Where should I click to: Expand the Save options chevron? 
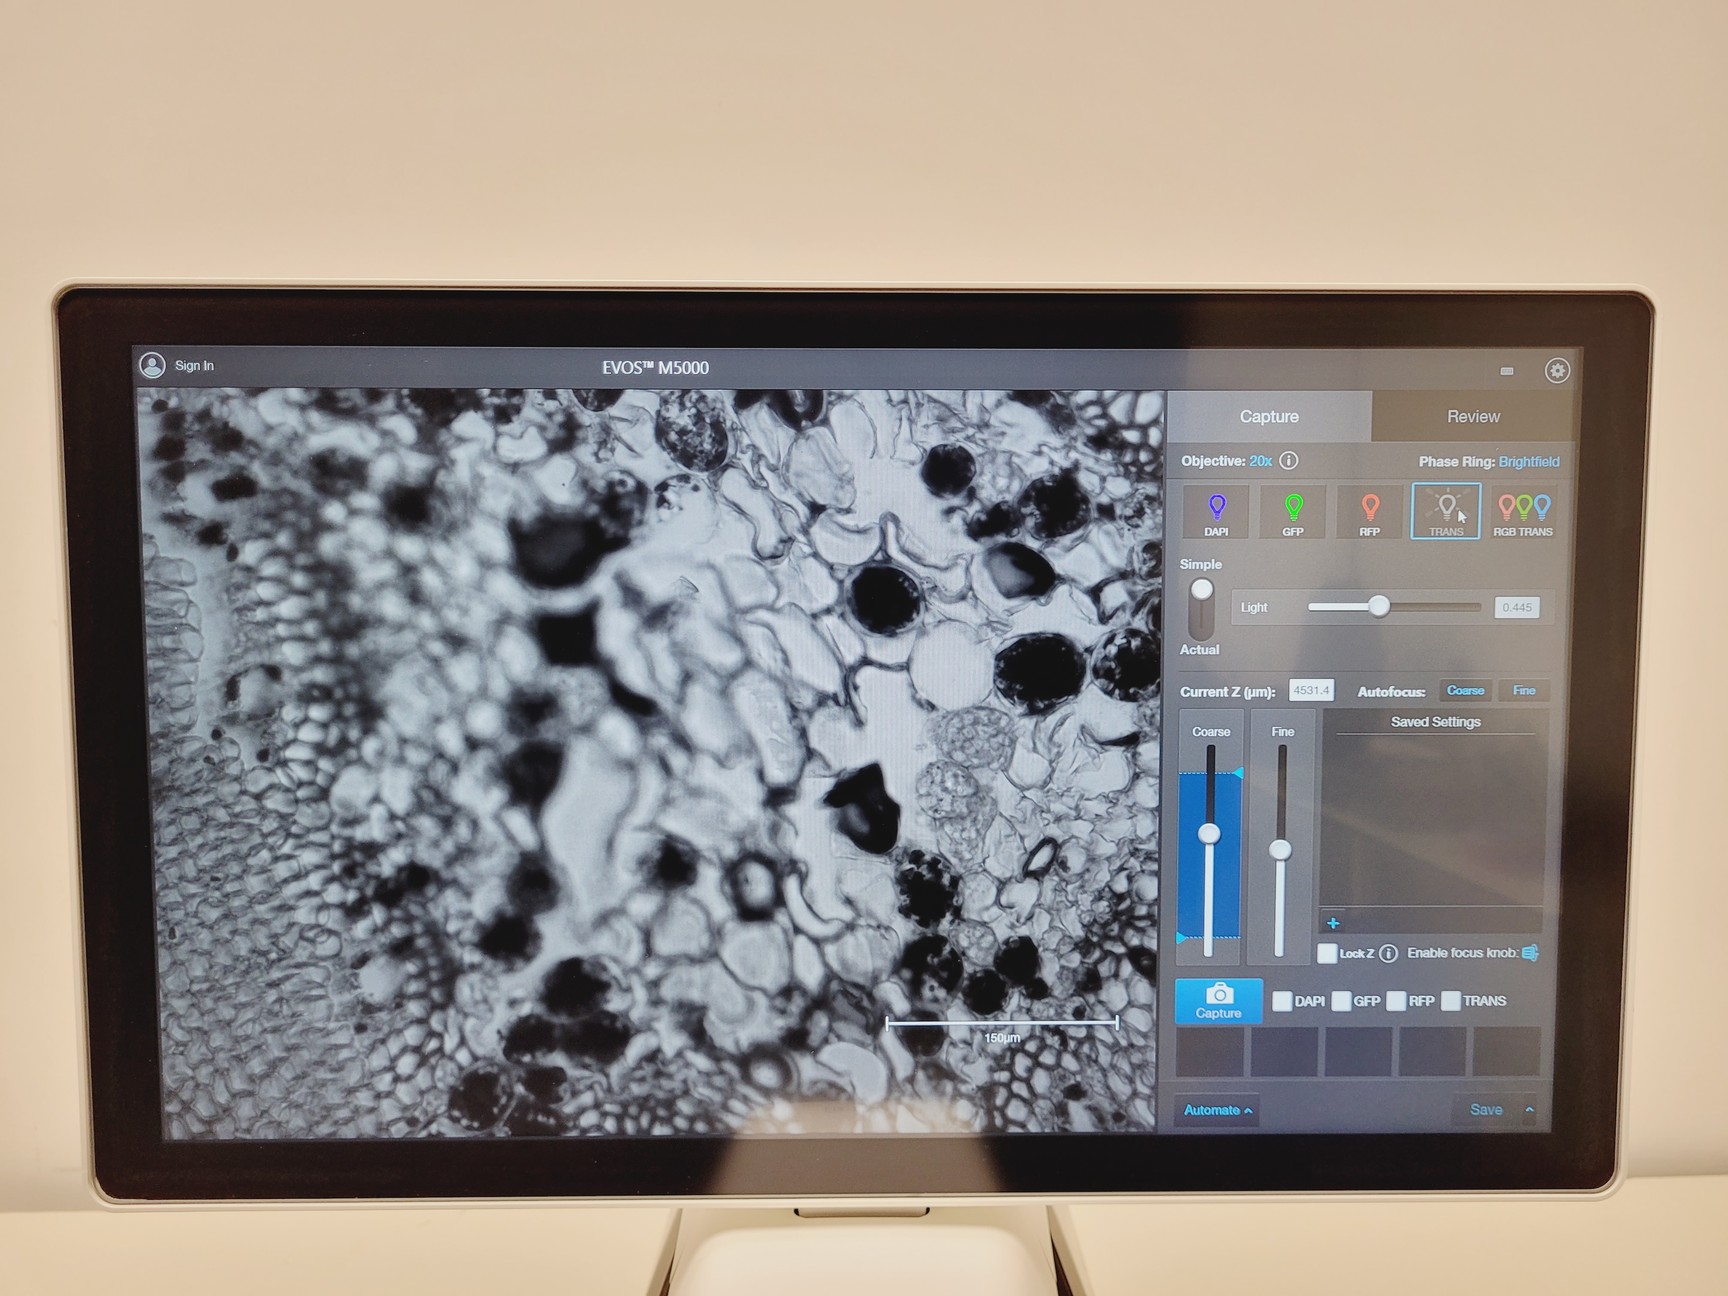click(1529, 1109)
